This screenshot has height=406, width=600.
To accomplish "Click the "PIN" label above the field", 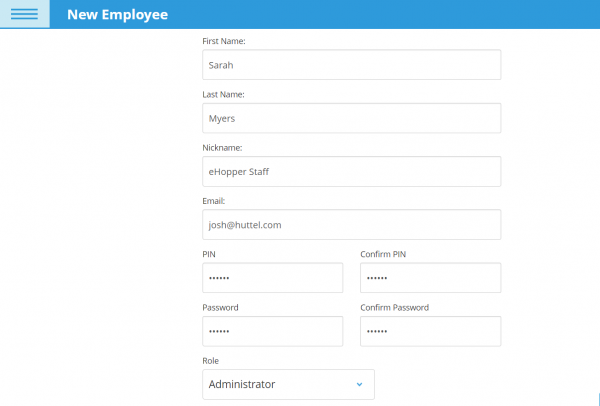I will [x=209, y=254].
